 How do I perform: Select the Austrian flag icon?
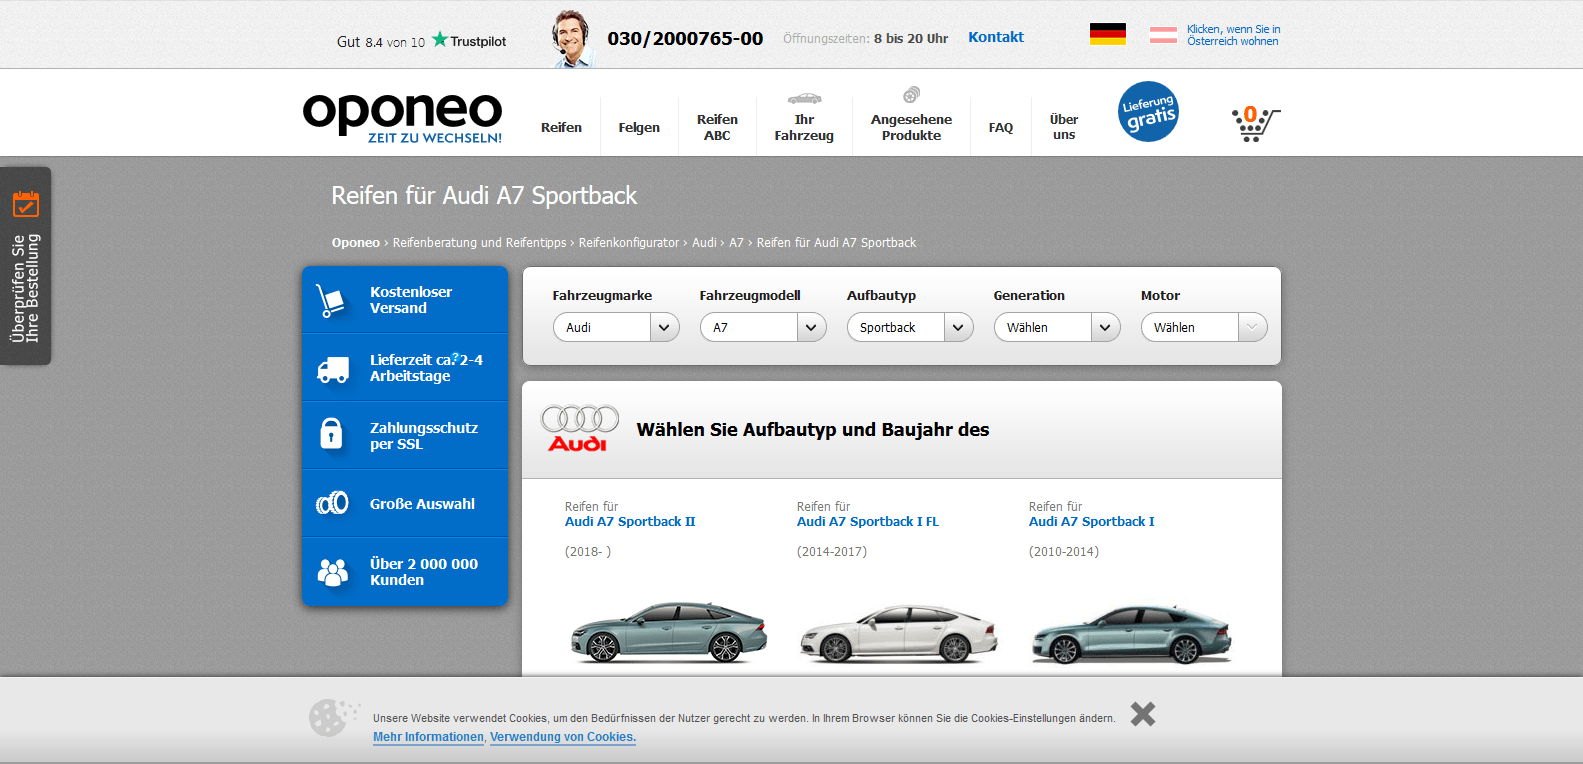[1163, 35]
